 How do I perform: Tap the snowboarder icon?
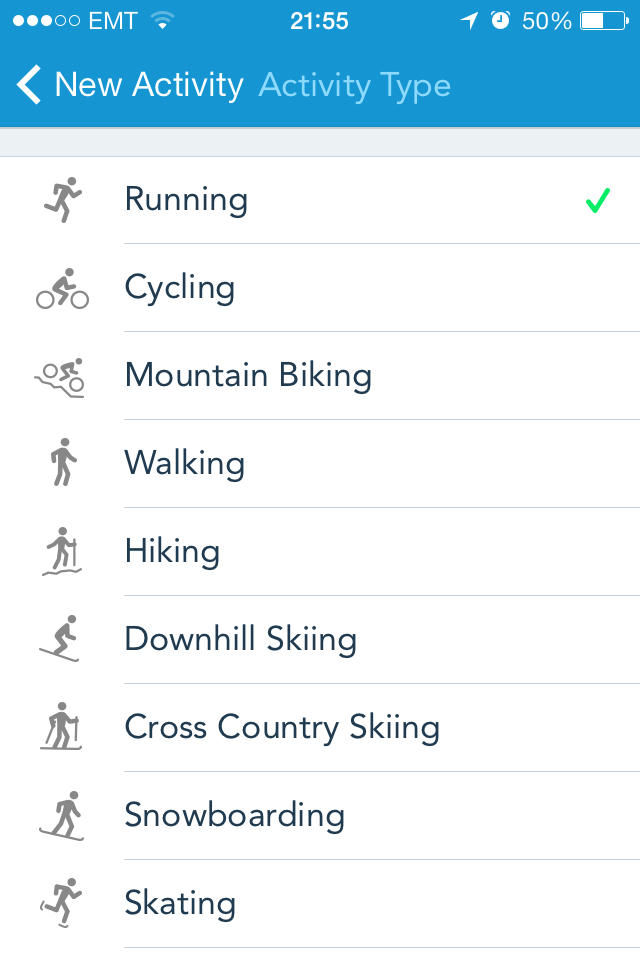point(62,815)
